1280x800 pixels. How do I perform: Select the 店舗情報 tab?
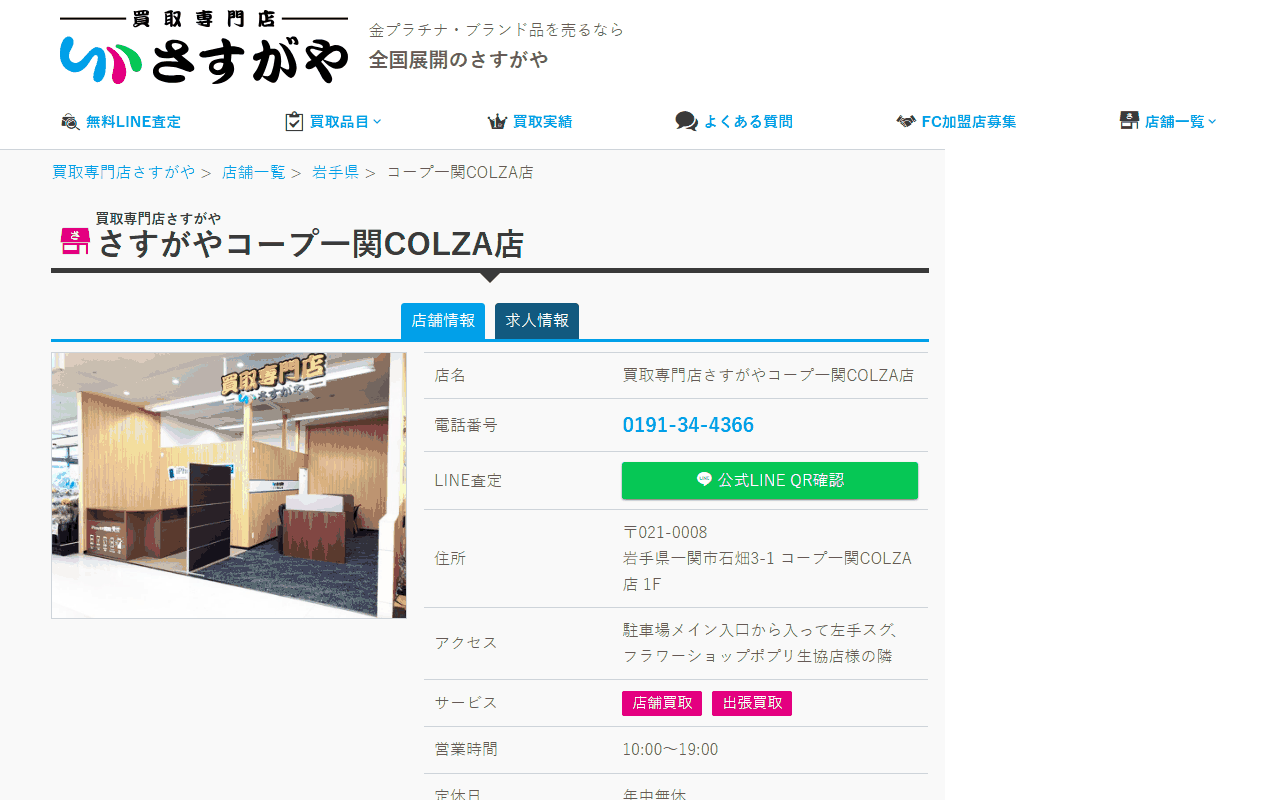click(x=443, y=321)
